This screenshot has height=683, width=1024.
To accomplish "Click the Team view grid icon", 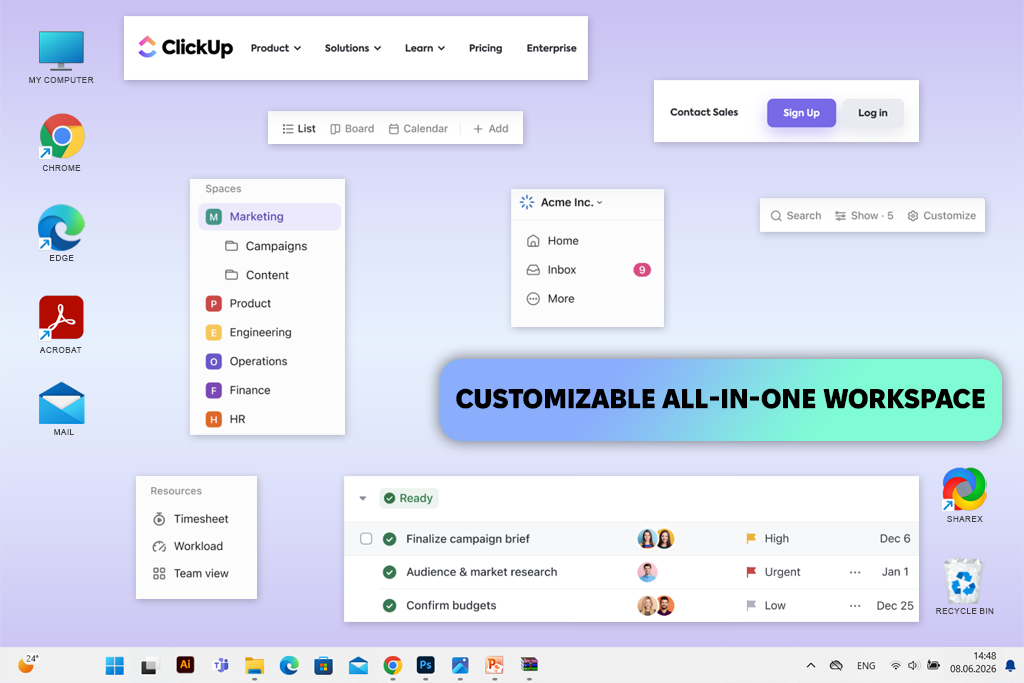I will point(159,573).
